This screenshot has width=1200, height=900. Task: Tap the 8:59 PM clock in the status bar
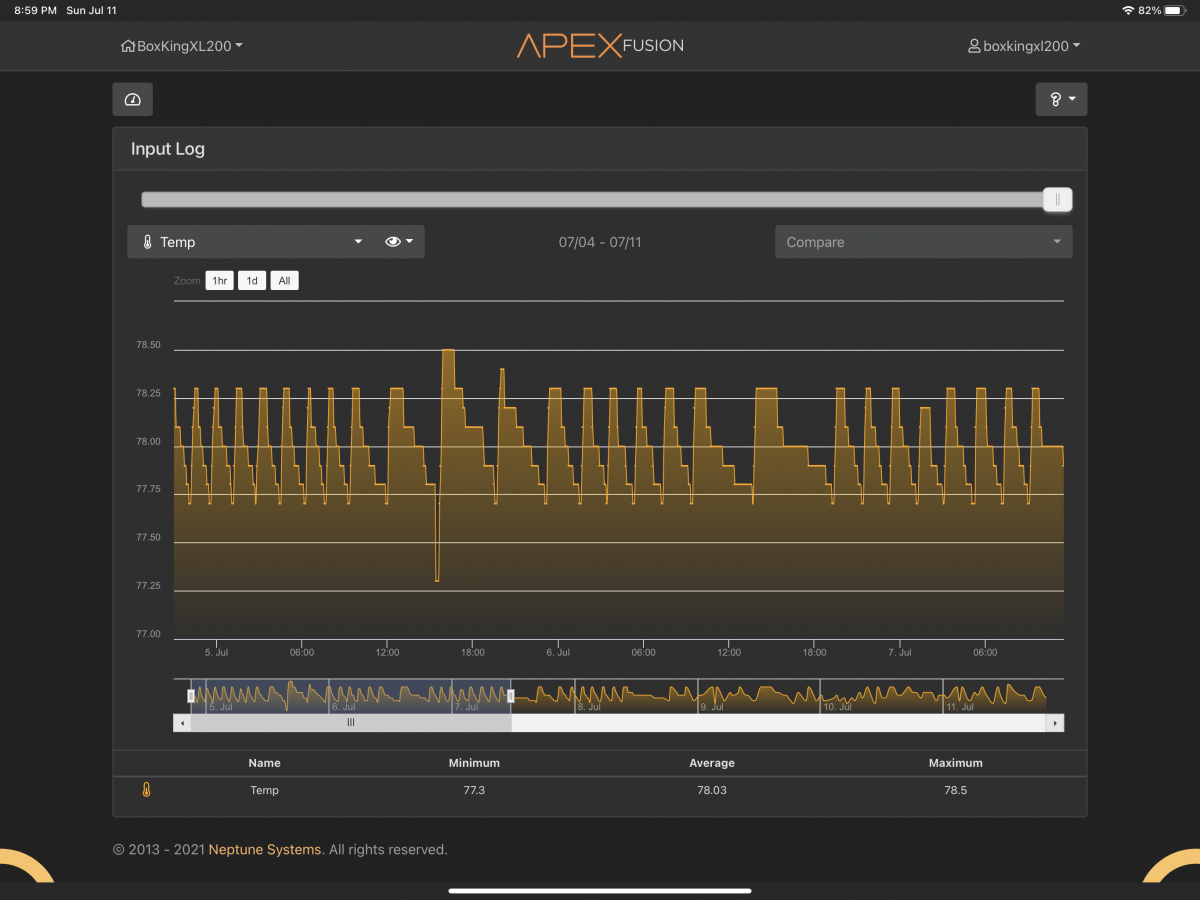click(35, 10)
